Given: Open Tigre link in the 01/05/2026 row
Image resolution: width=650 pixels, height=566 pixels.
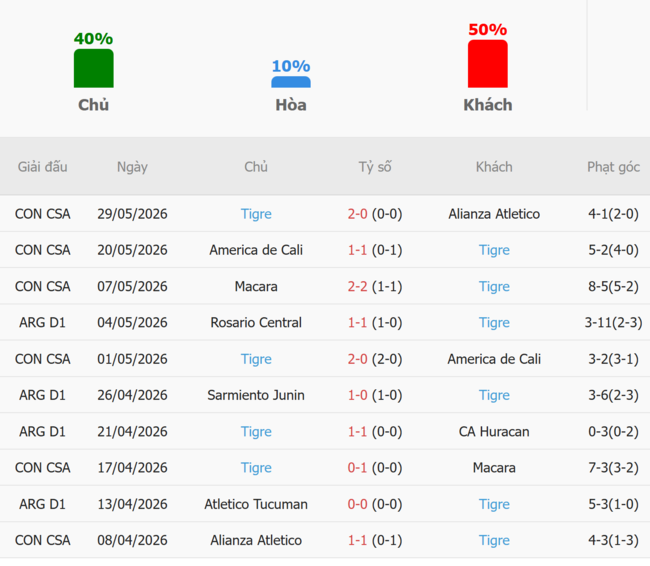Looking at the screenshot, I should 256,359.
